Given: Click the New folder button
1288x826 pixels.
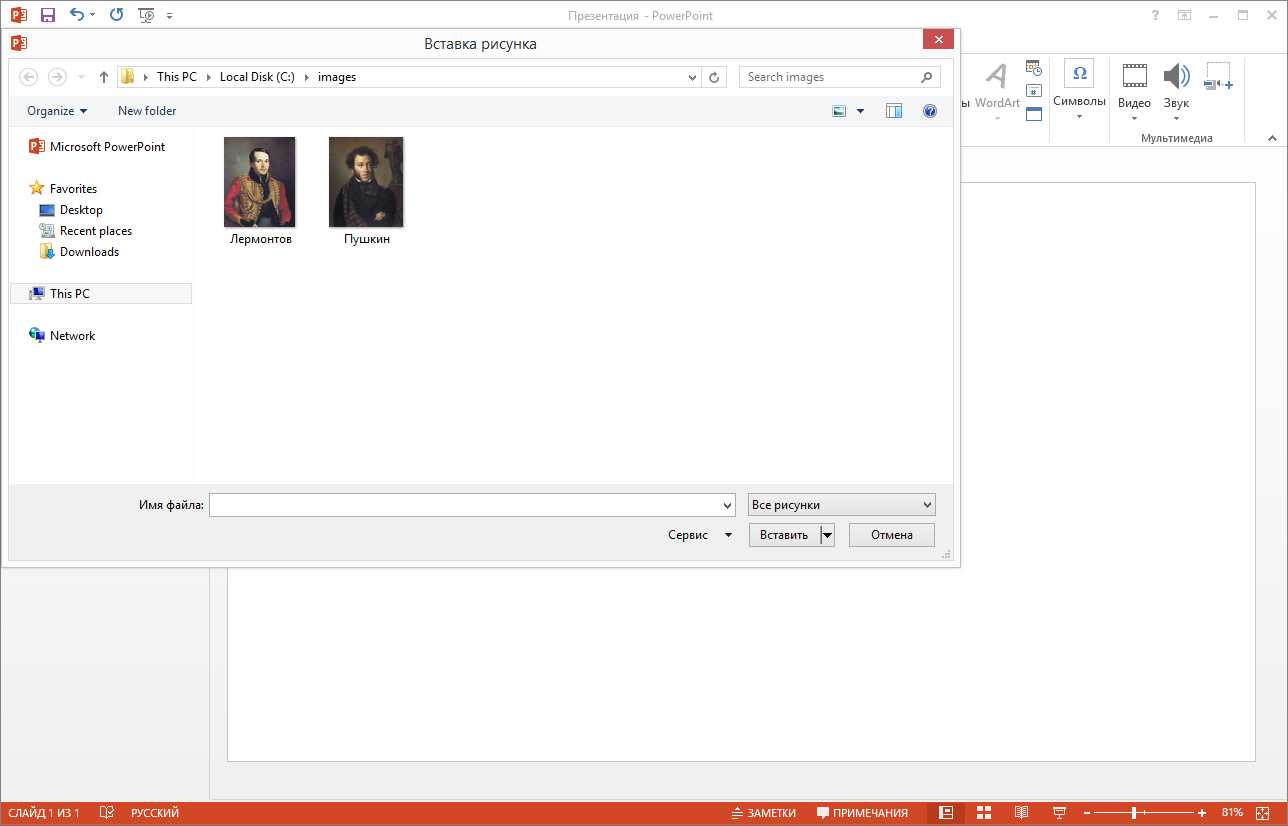Looking at the screenshot, I should pos(147,111).
